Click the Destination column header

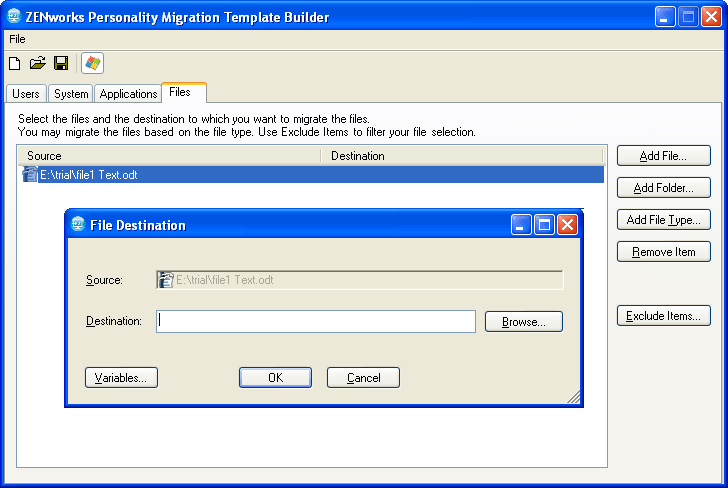tap(462, 156)
